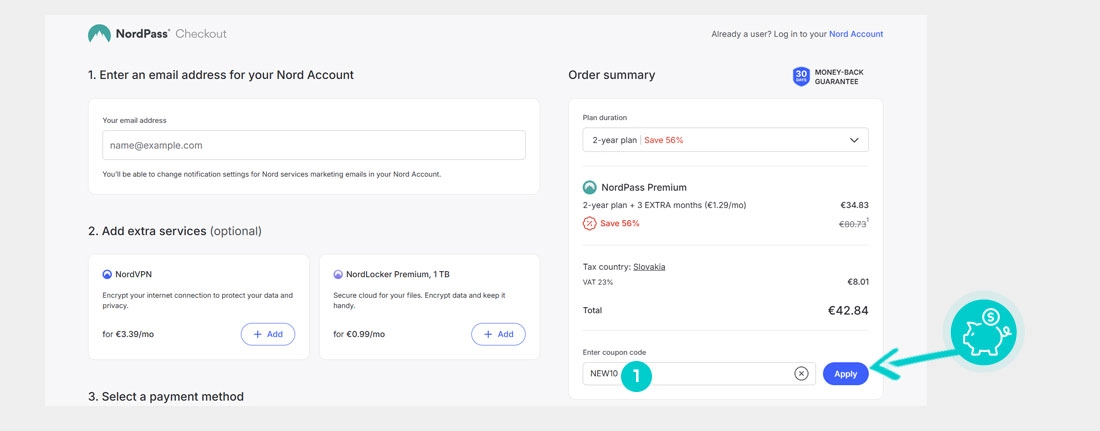
Task: Apply the coupon code
Action: (x=845, y=373)
